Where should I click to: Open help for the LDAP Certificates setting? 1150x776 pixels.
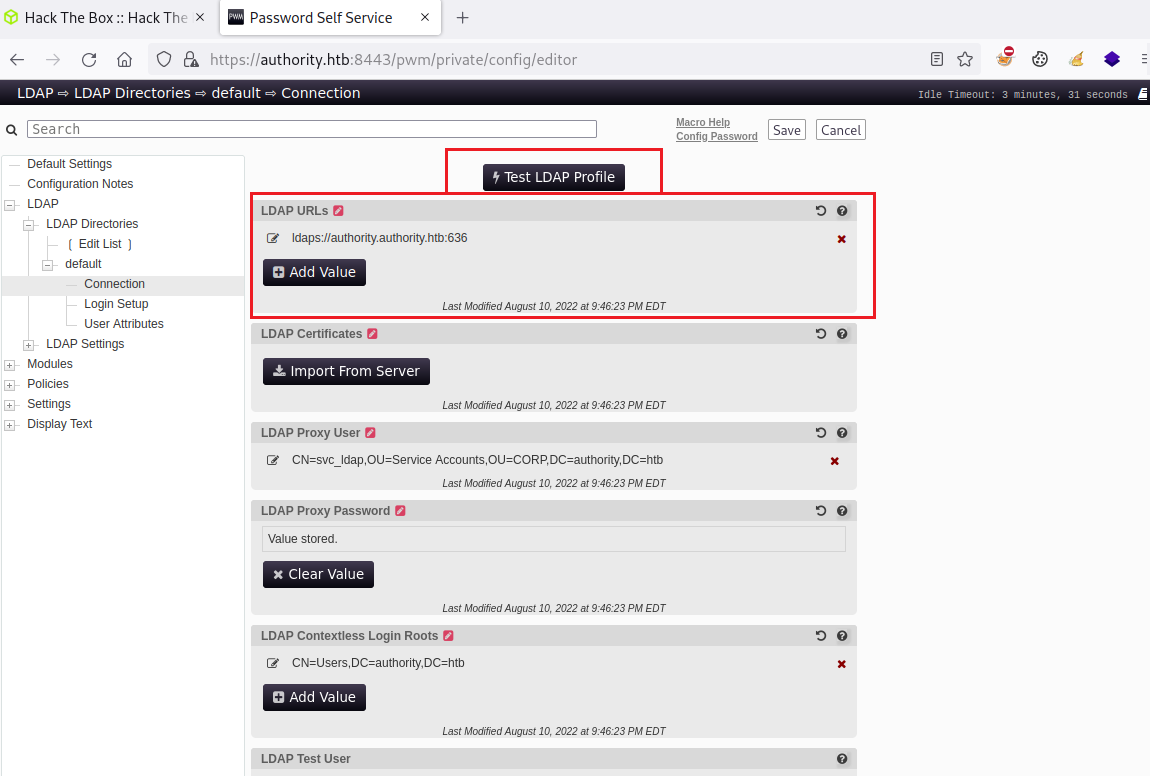click(842, 334)
